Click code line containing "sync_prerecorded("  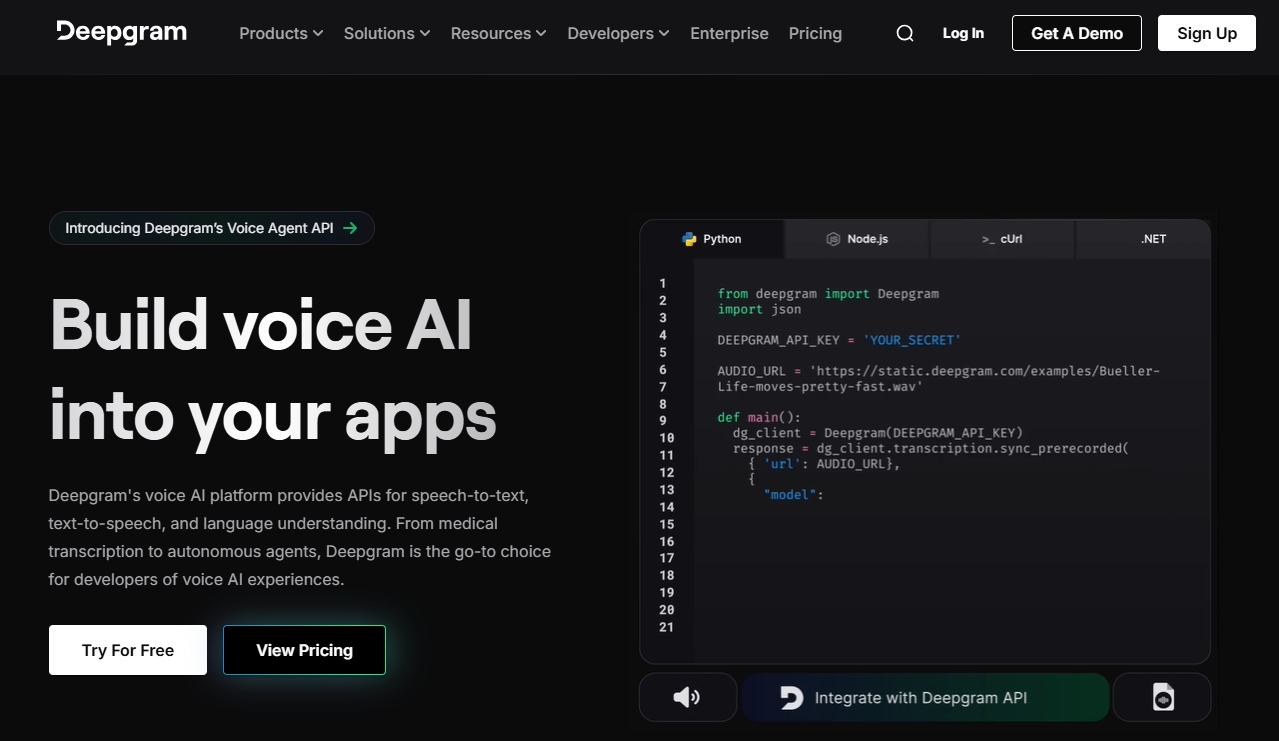(x=930, y=448)
